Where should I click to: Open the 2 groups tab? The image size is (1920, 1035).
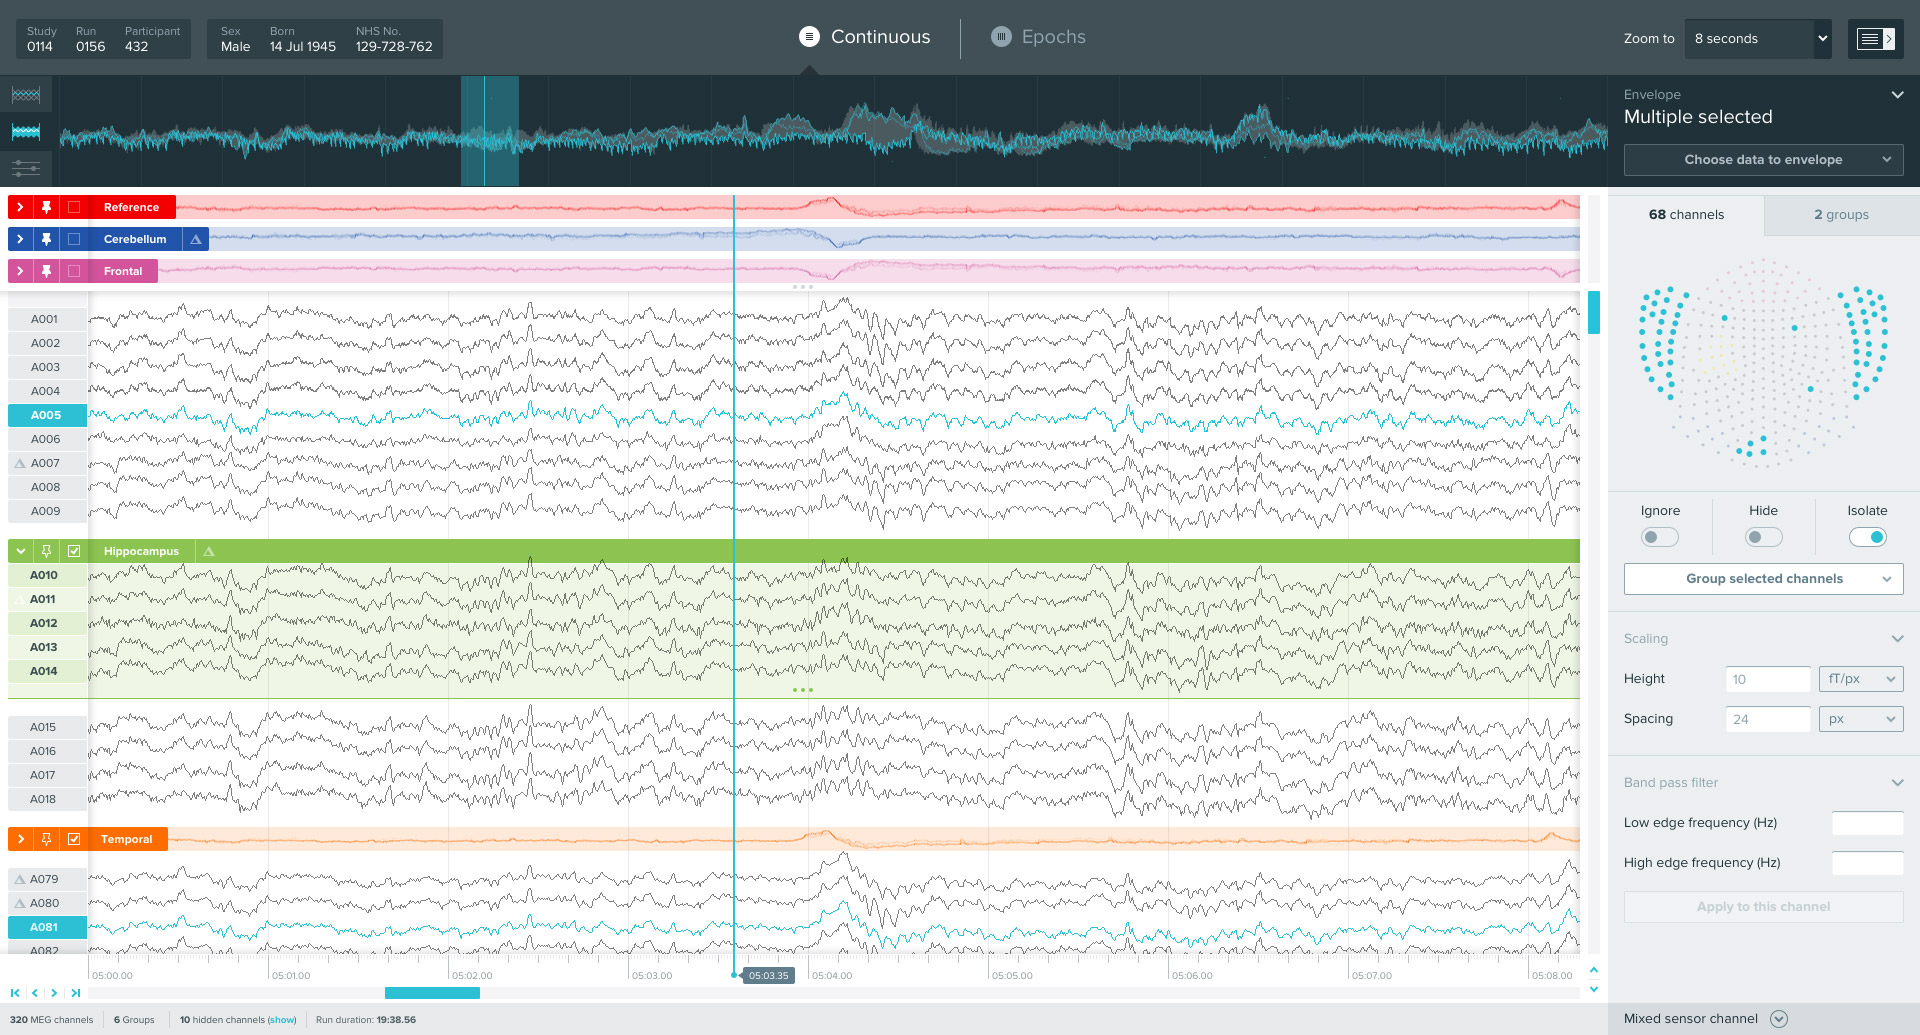coord(1842,215)
